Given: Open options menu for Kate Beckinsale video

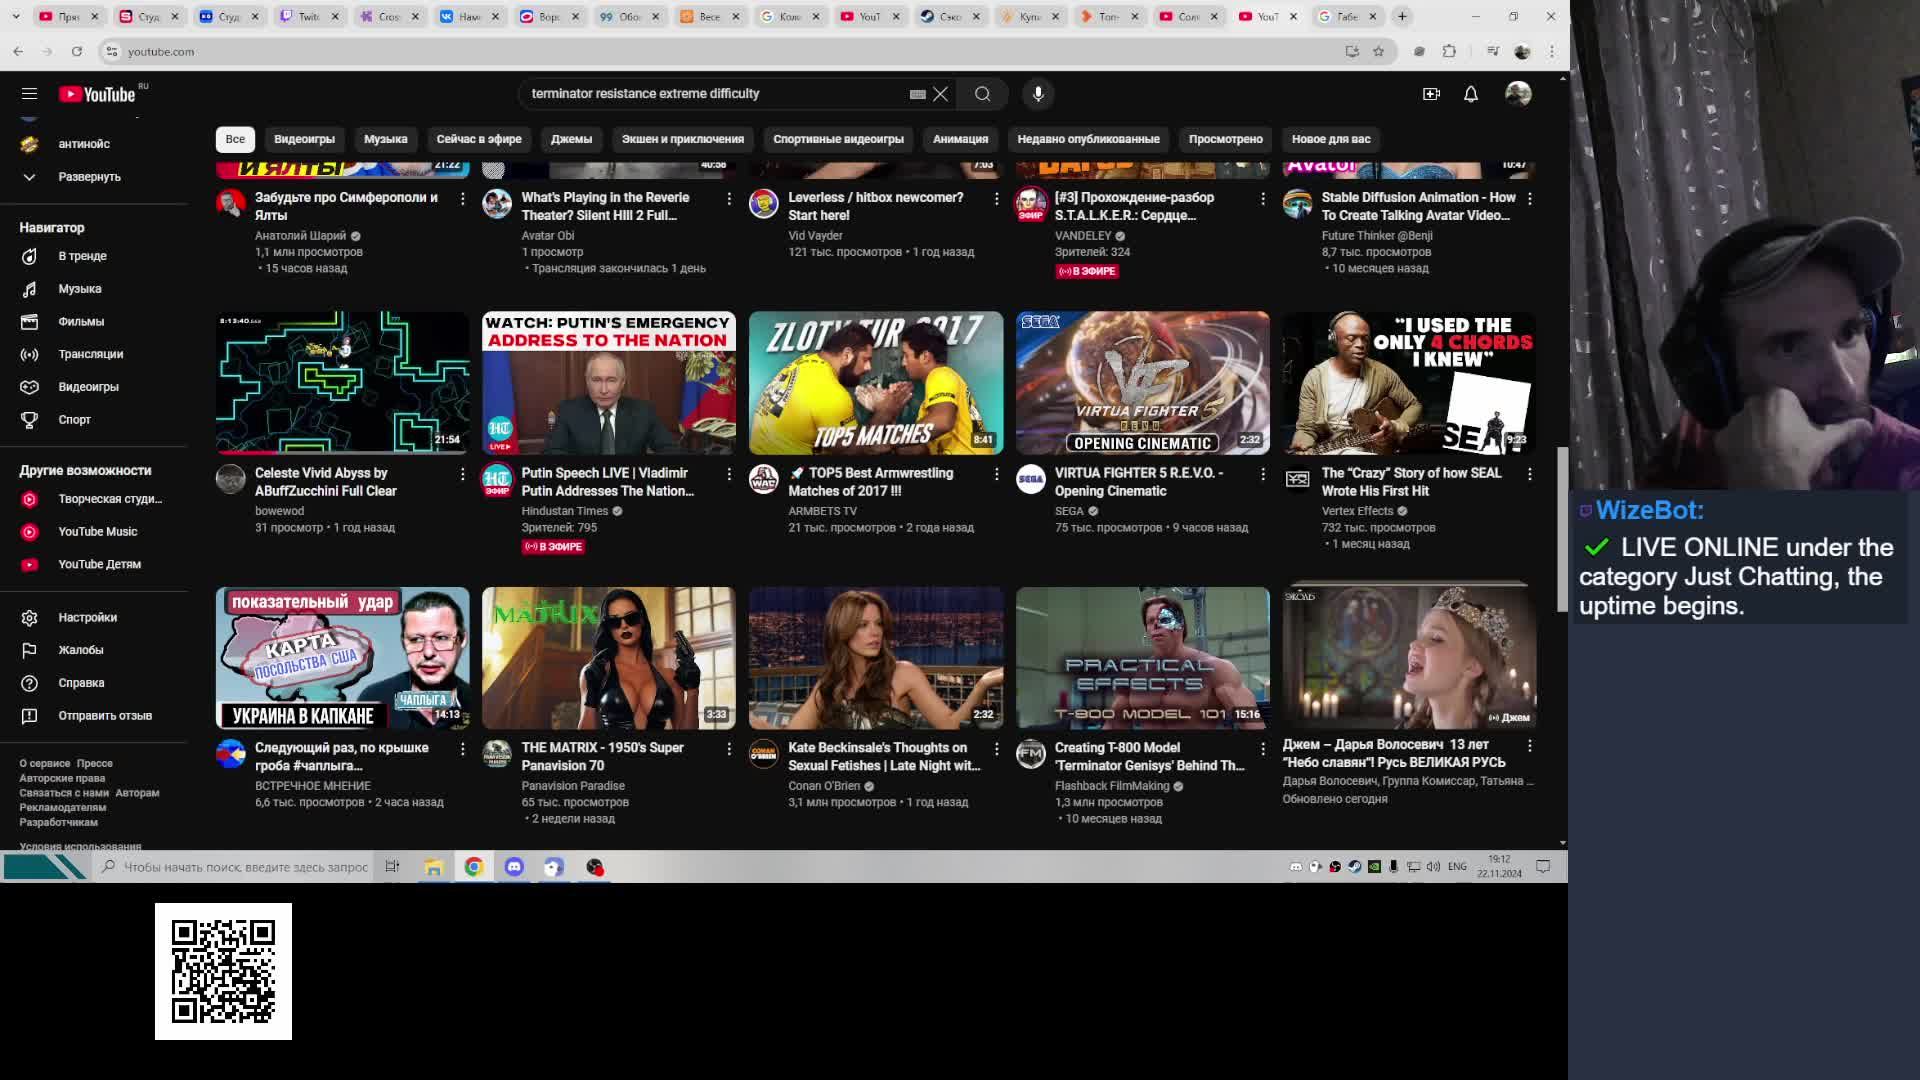Looking at the screenshot, I should tap(996, 749).
